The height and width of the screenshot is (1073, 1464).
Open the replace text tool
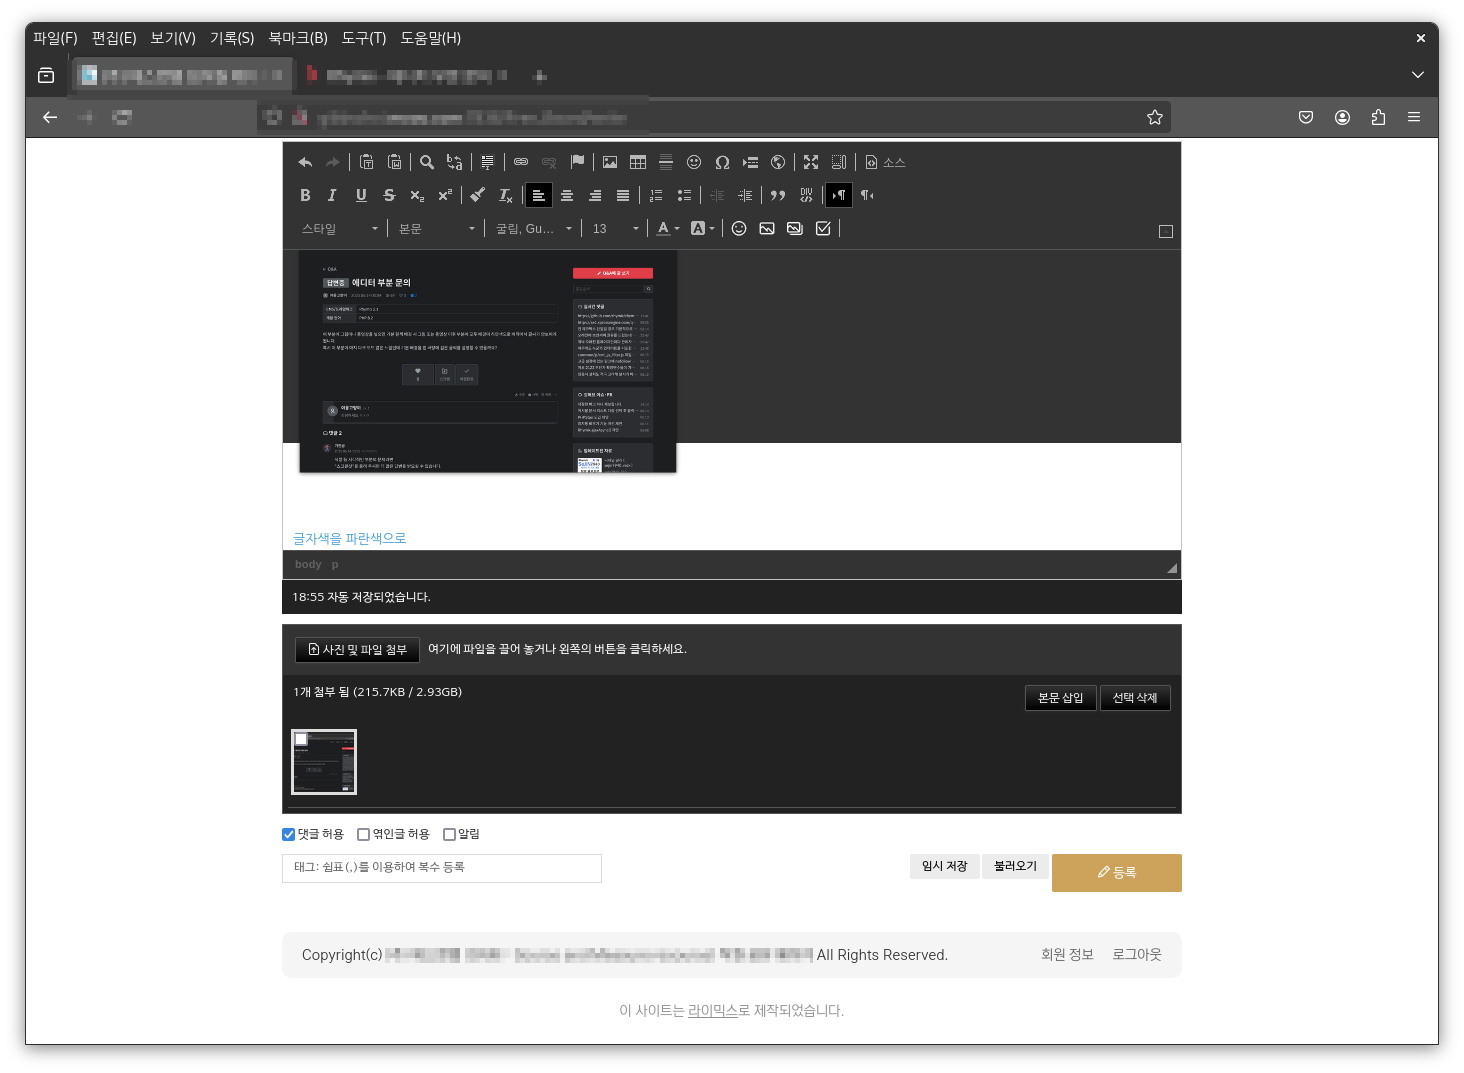pyautogui.click(x=455, y=162)
